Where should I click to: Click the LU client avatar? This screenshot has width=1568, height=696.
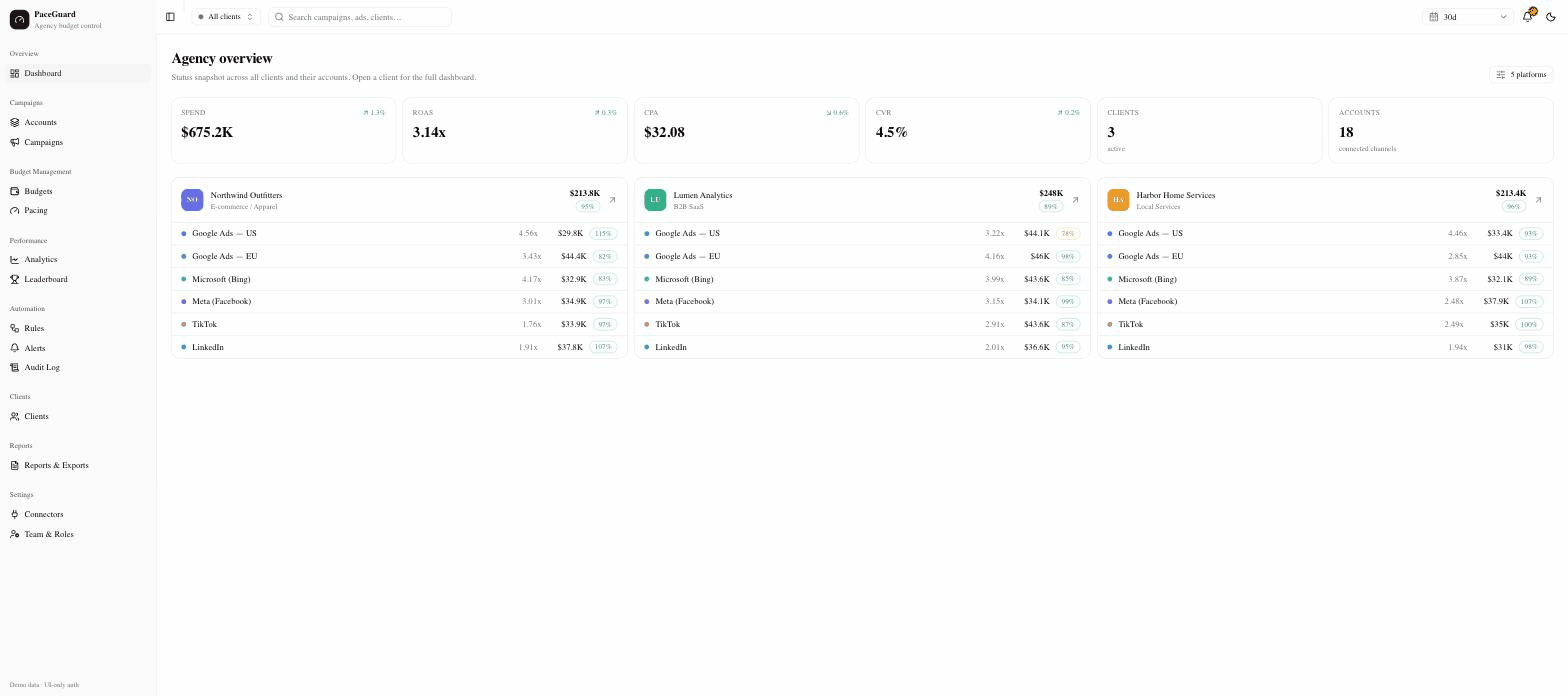[655, 200]
